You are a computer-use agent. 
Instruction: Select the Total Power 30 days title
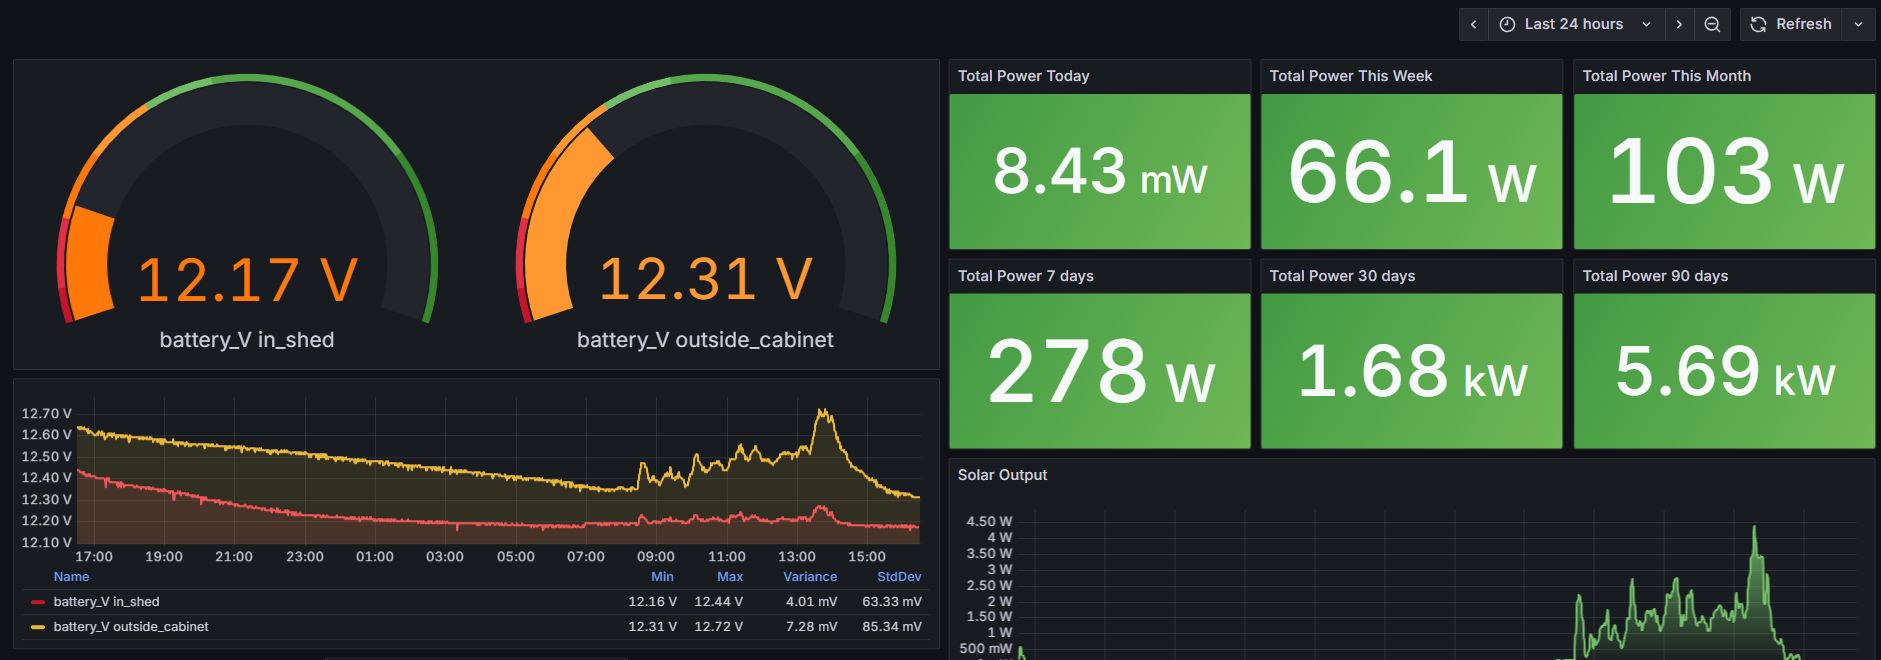[x=1342, y=276]
